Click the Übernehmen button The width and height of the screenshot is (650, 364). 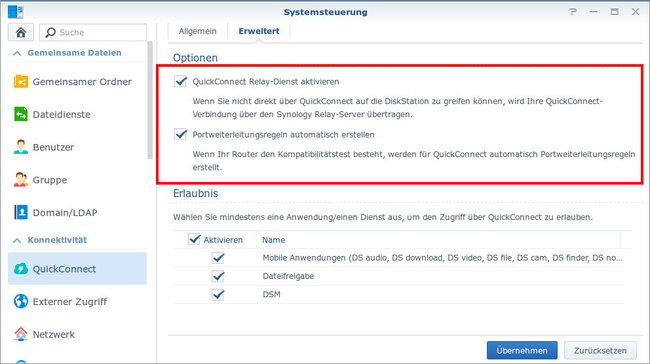522,350
